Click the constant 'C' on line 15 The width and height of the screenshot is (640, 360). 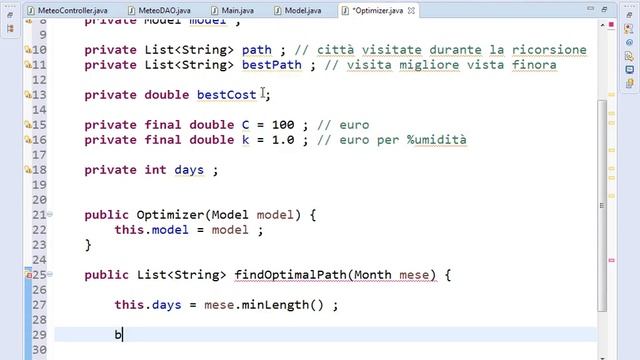245,125
